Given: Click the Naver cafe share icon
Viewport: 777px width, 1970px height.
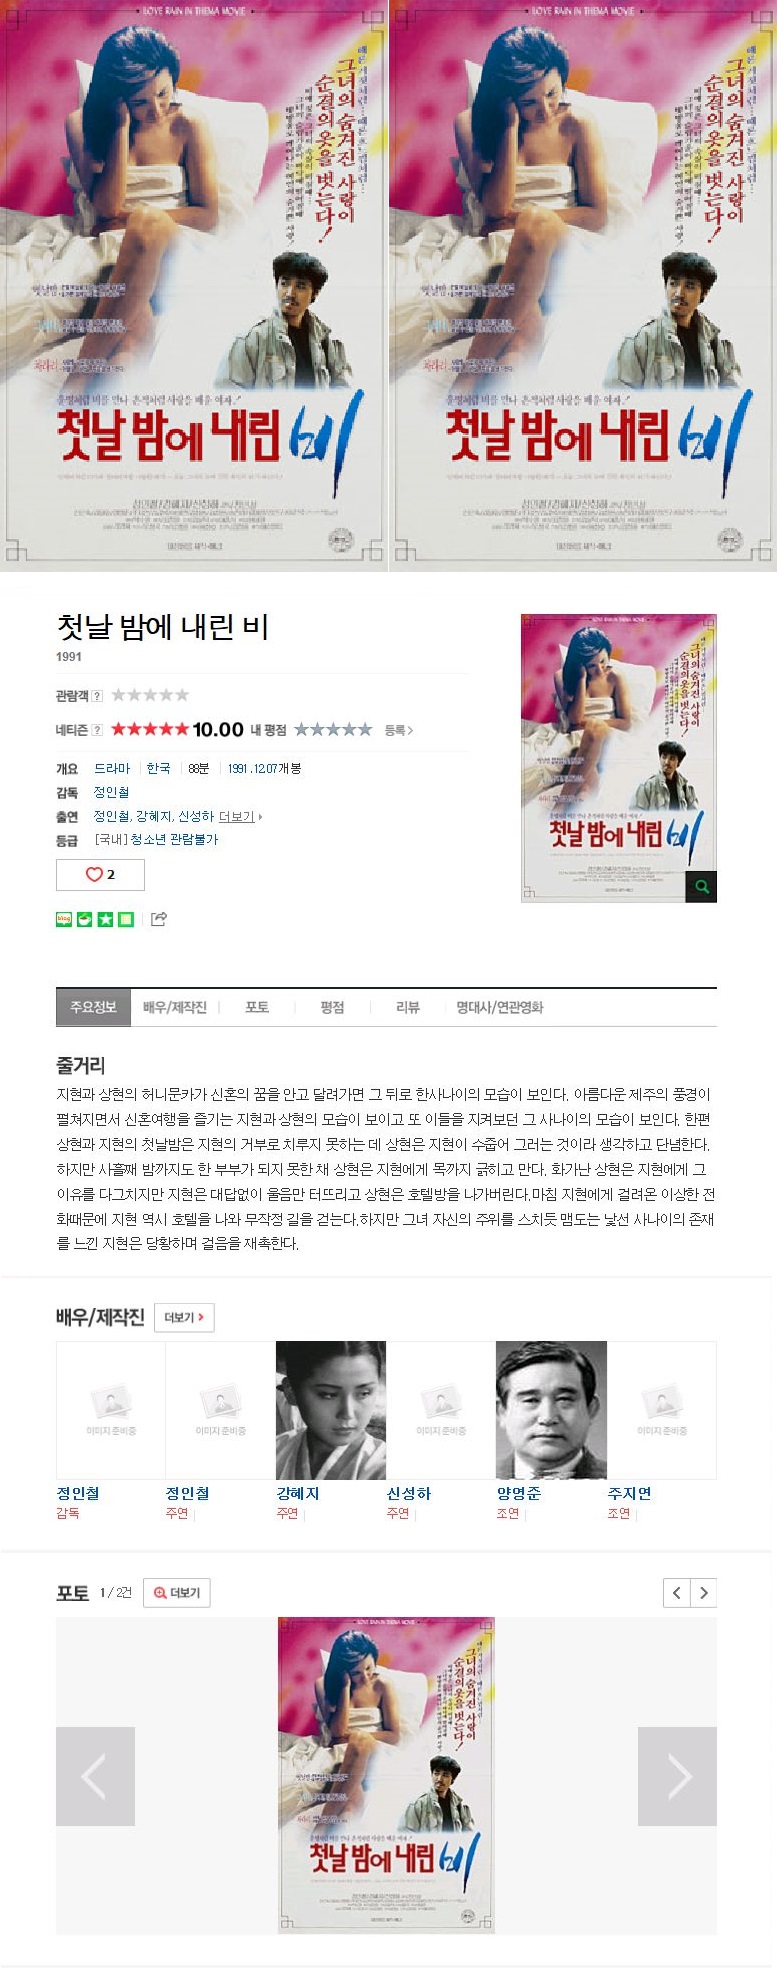Looking at the screenshot, I should (84, 919).
